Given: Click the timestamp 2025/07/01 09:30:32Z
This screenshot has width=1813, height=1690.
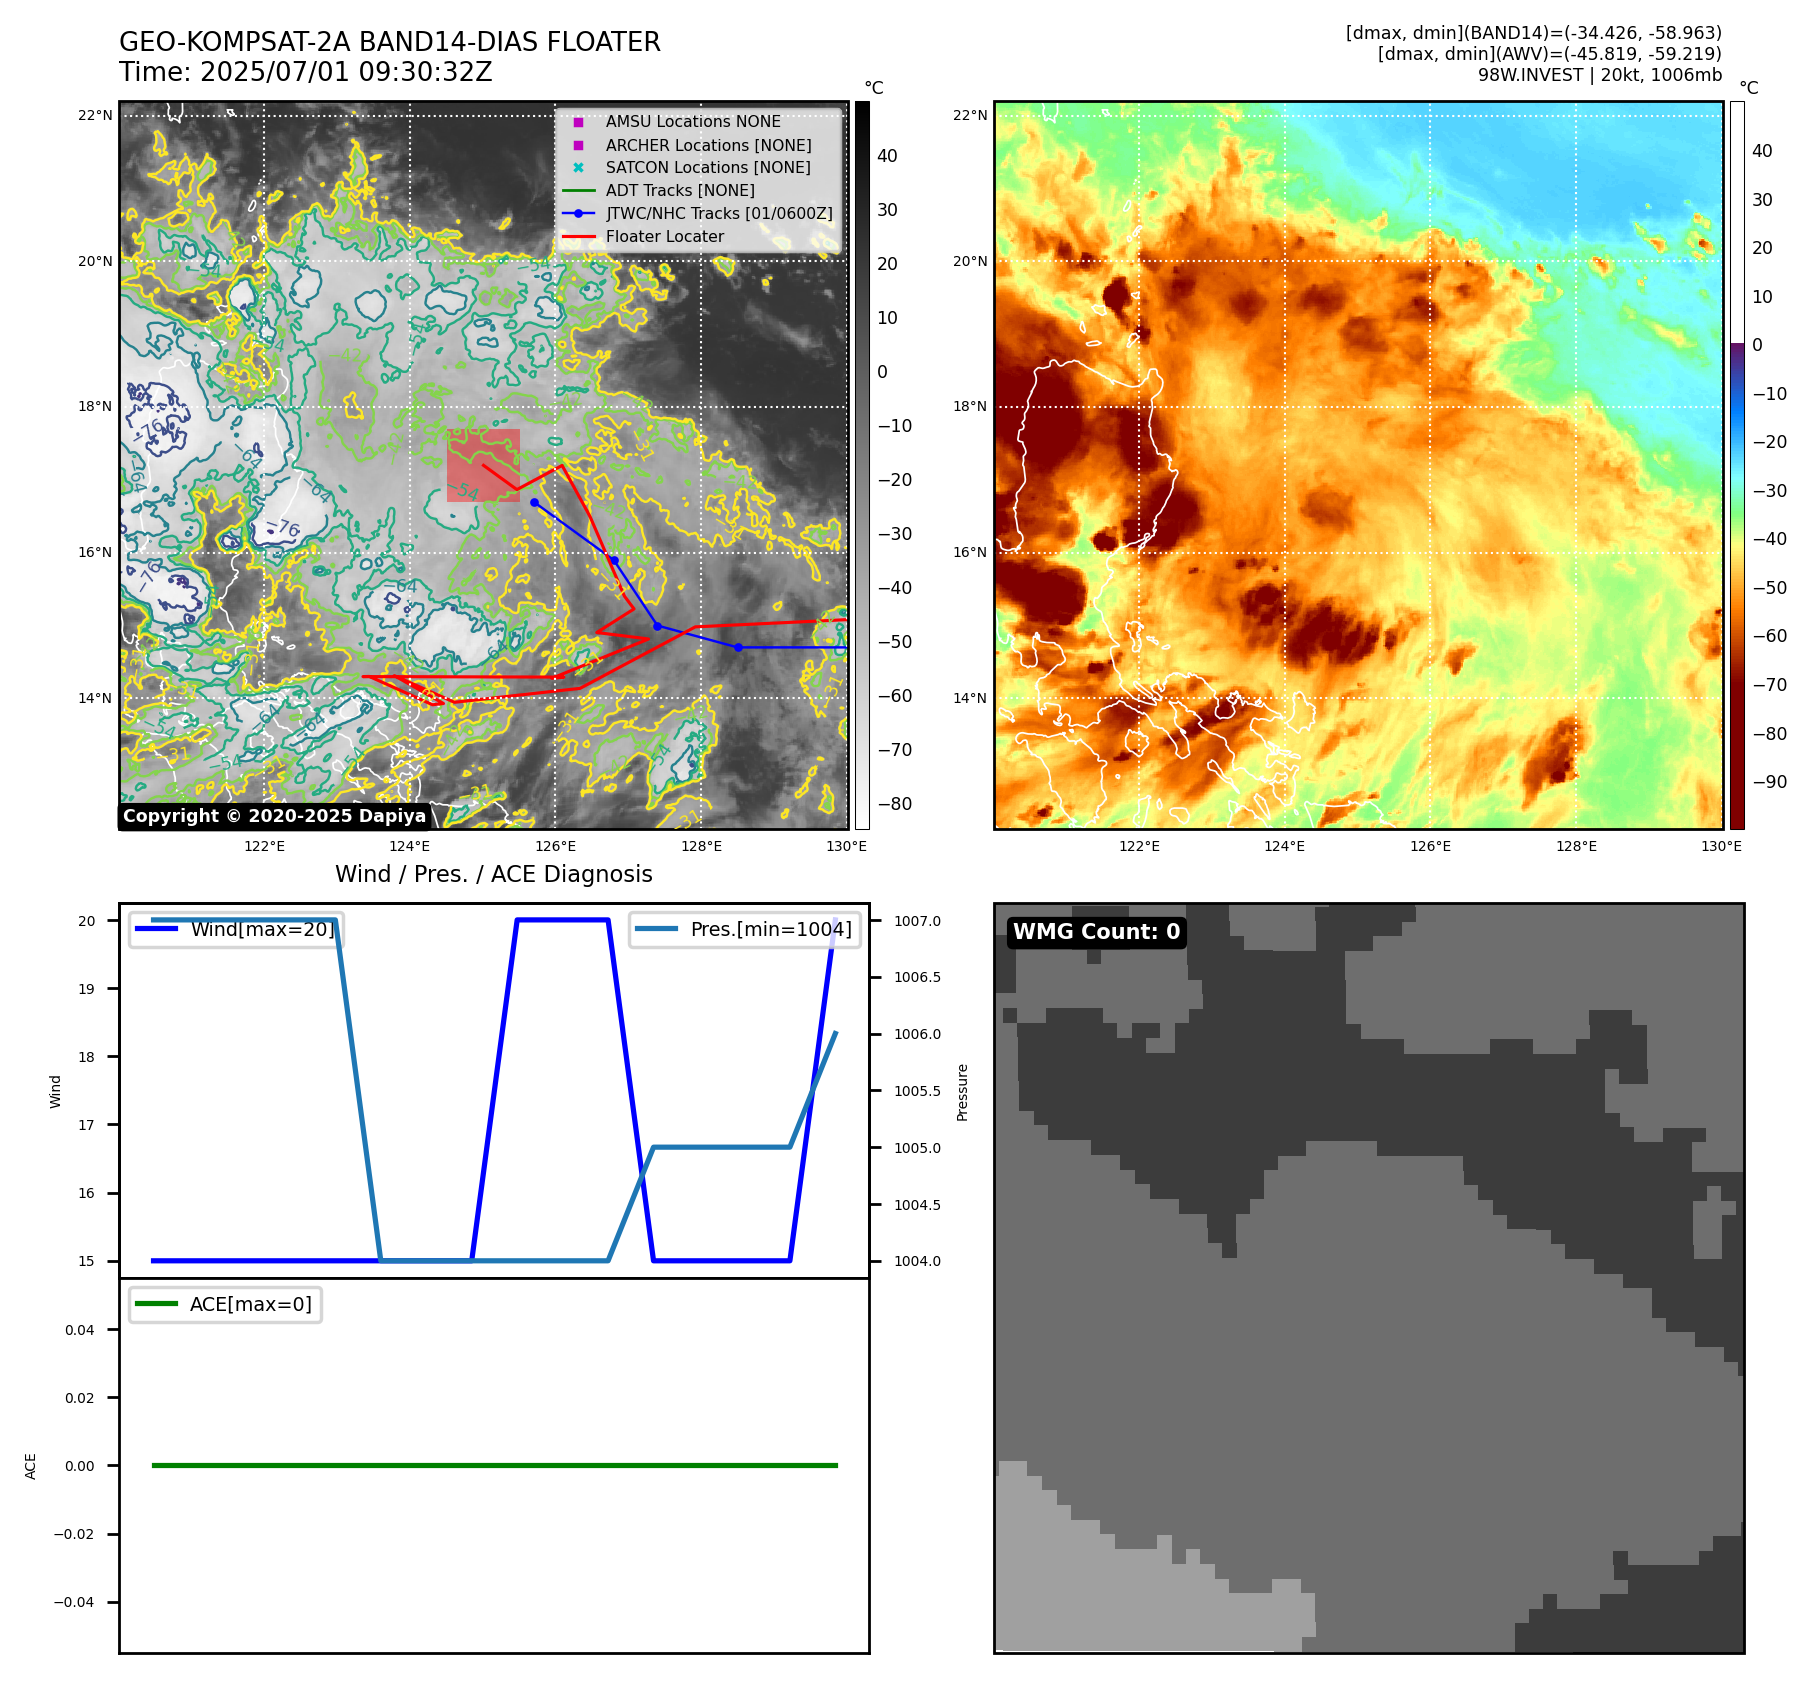Looking at the screenshot, I should pyautogui.click(x=346, y=73).
